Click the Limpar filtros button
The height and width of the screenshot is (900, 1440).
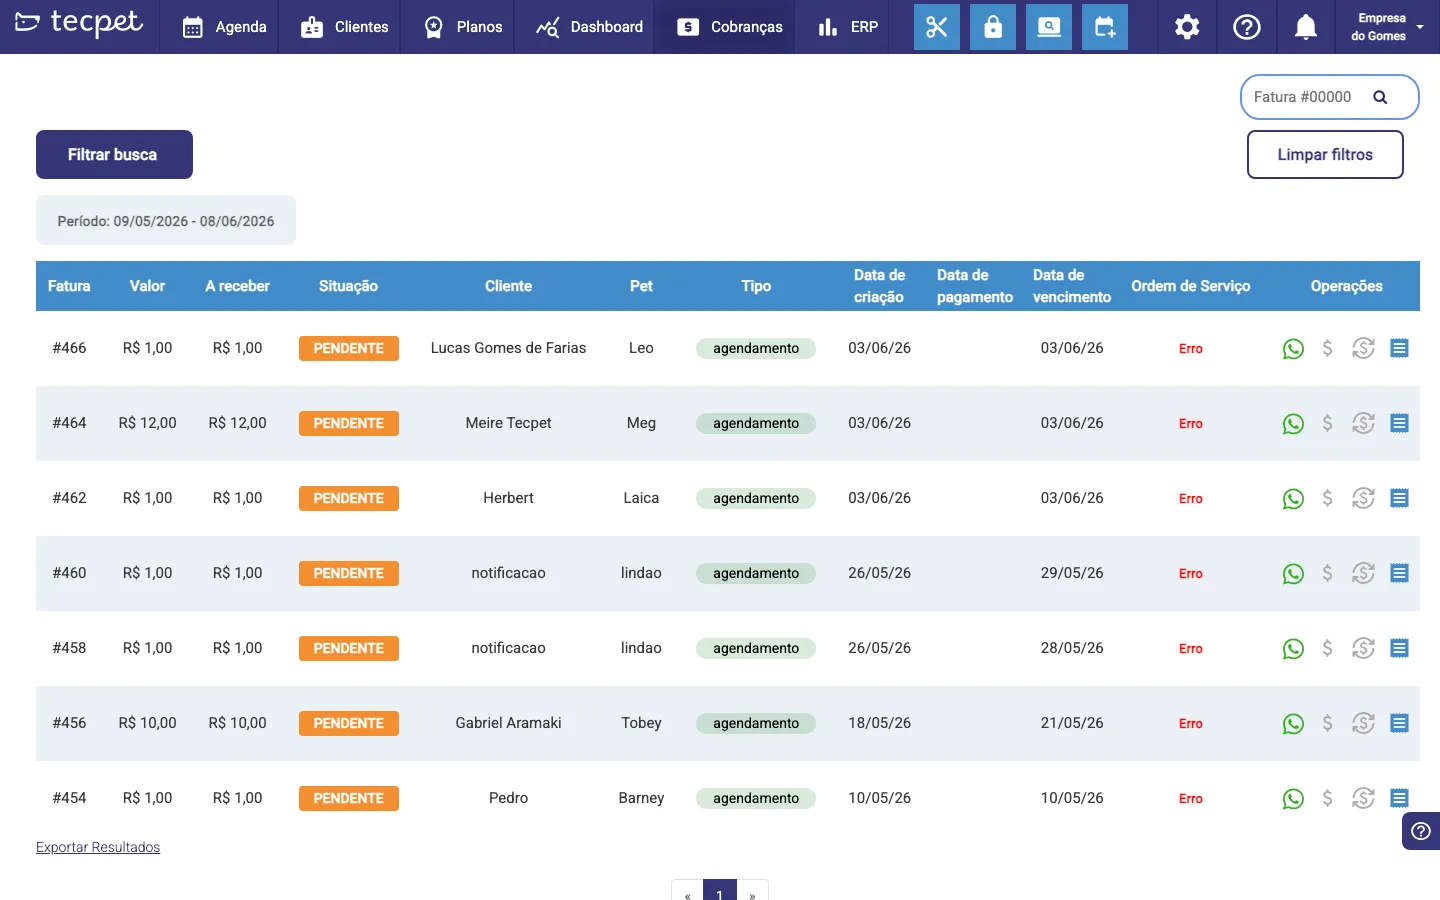pos(1325,155)
